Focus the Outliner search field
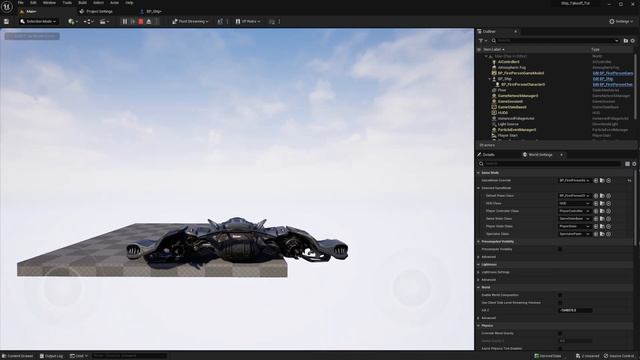 (555, 40)
